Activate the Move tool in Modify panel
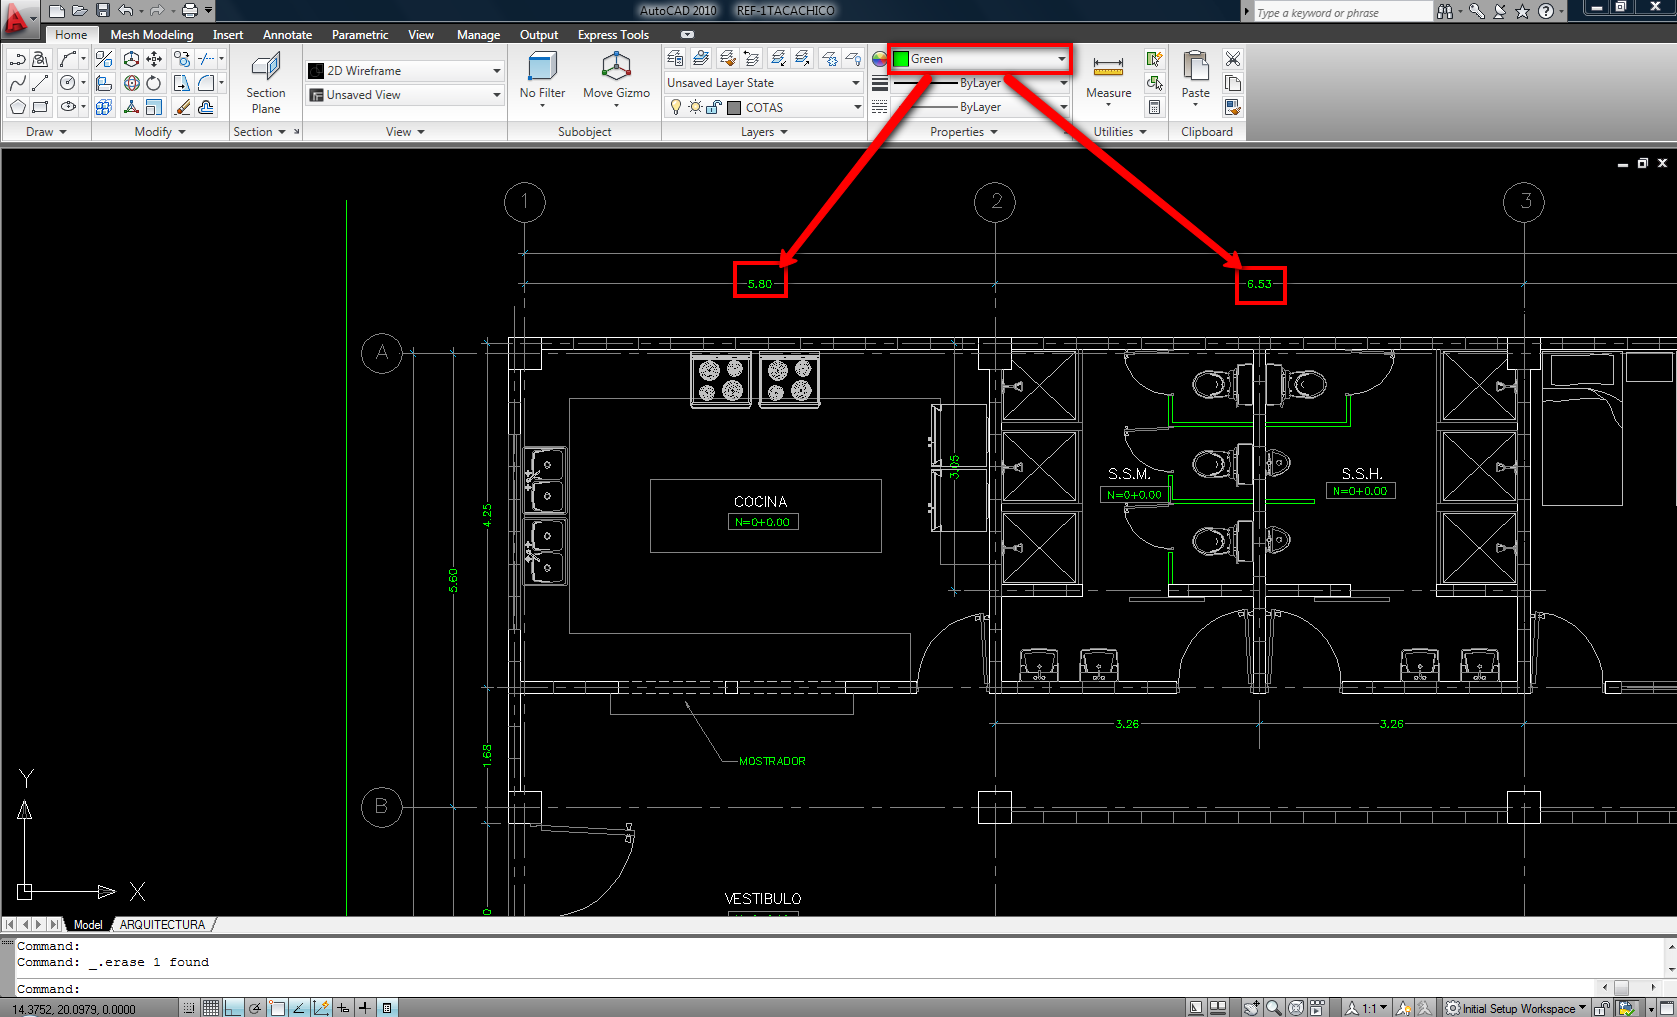The image size is (1677, 1017). [154, 59]
